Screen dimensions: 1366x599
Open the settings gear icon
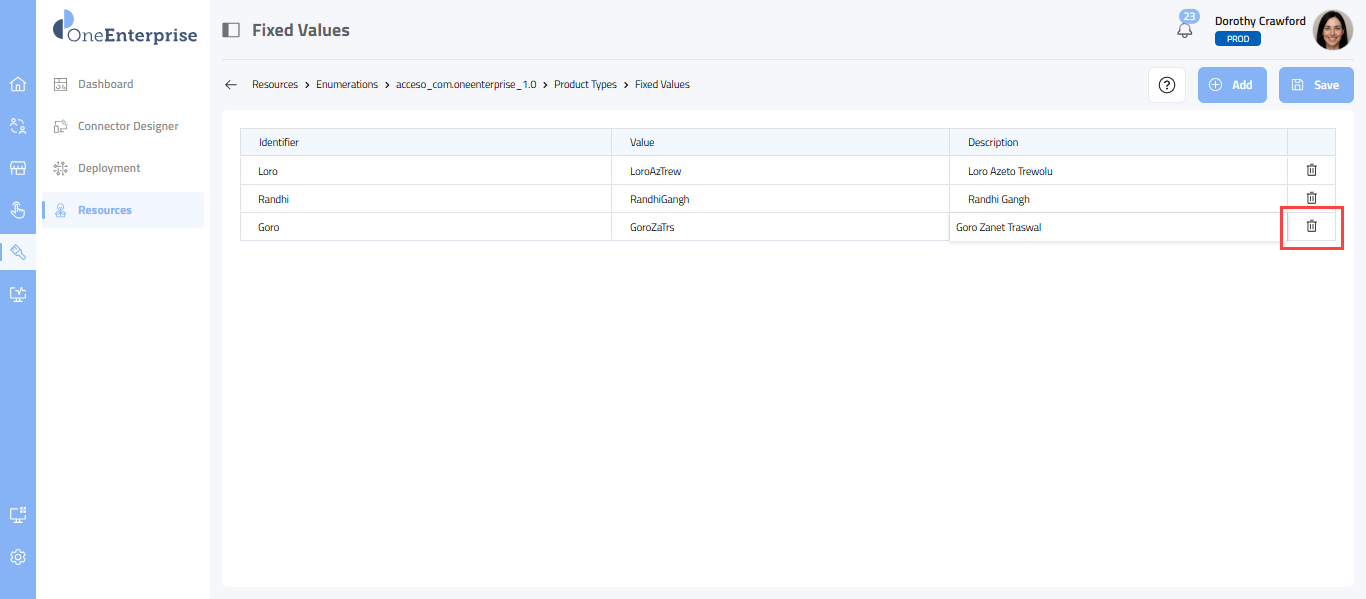[18, 557]
